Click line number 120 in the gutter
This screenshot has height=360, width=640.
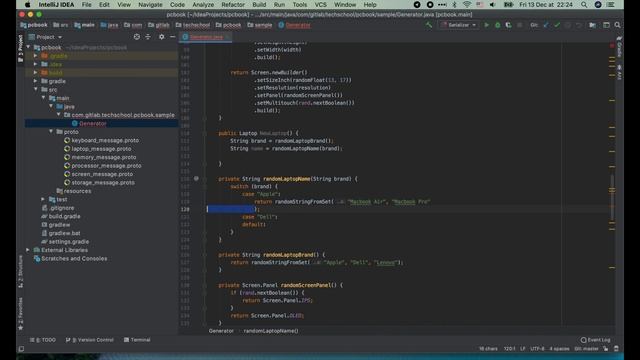[185, 209]
